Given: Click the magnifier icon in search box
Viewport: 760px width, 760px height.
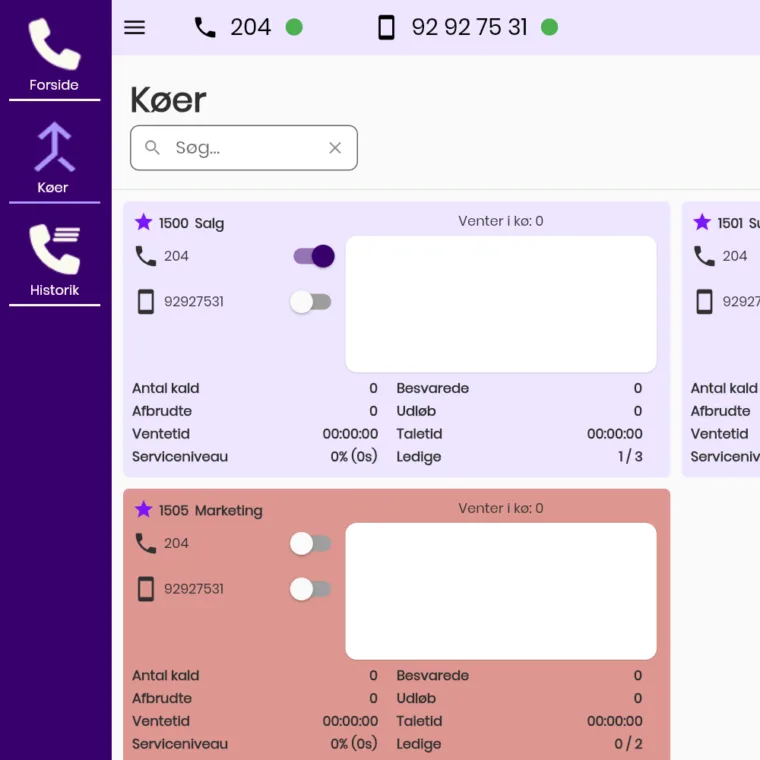Looking at the screenshot, I should pyautogui.click(x=152, y=147).
